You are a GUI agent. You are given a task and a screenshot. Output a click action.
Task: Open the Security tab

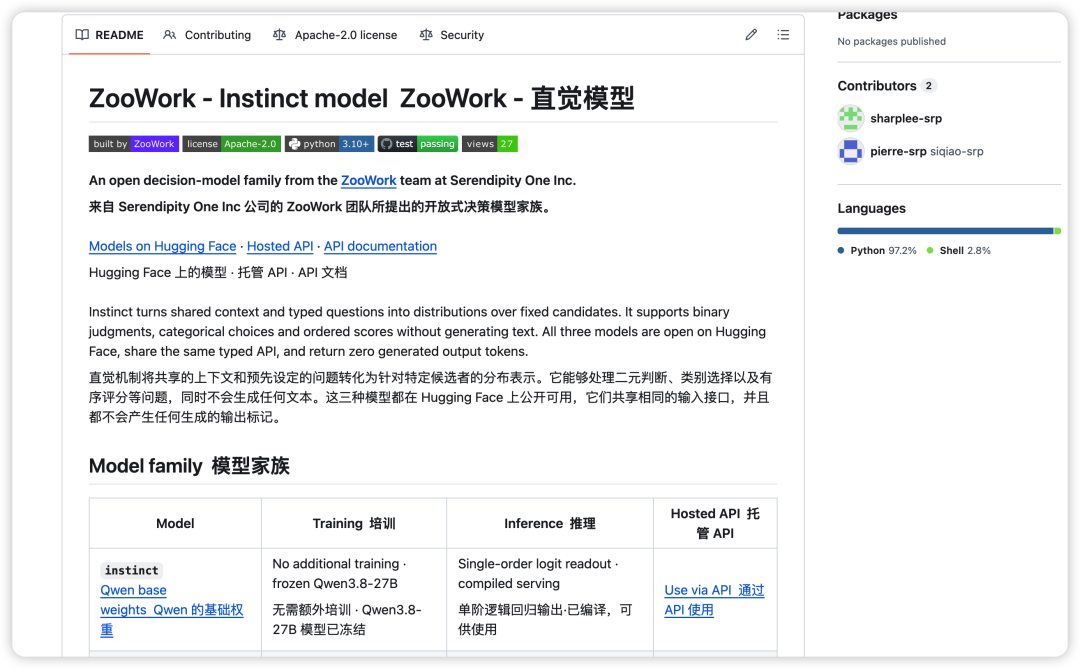(x=452, y=34)
